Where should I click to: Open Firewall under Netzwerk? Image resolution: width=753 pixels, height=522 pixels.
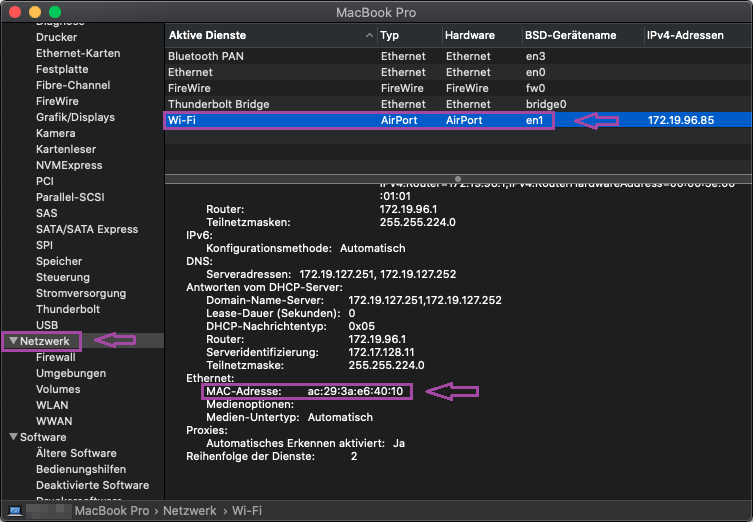(56, 357)
